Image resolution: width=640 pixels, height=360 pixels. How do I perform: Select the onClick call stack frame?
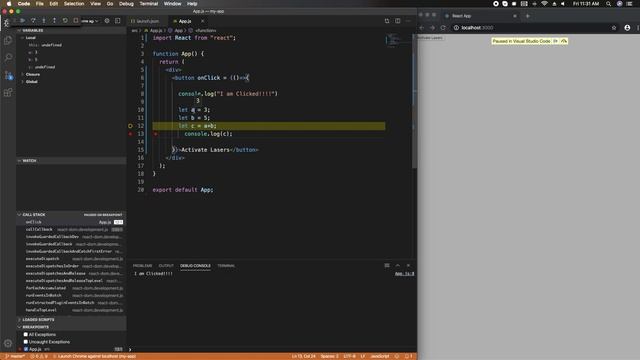point(71,222)
